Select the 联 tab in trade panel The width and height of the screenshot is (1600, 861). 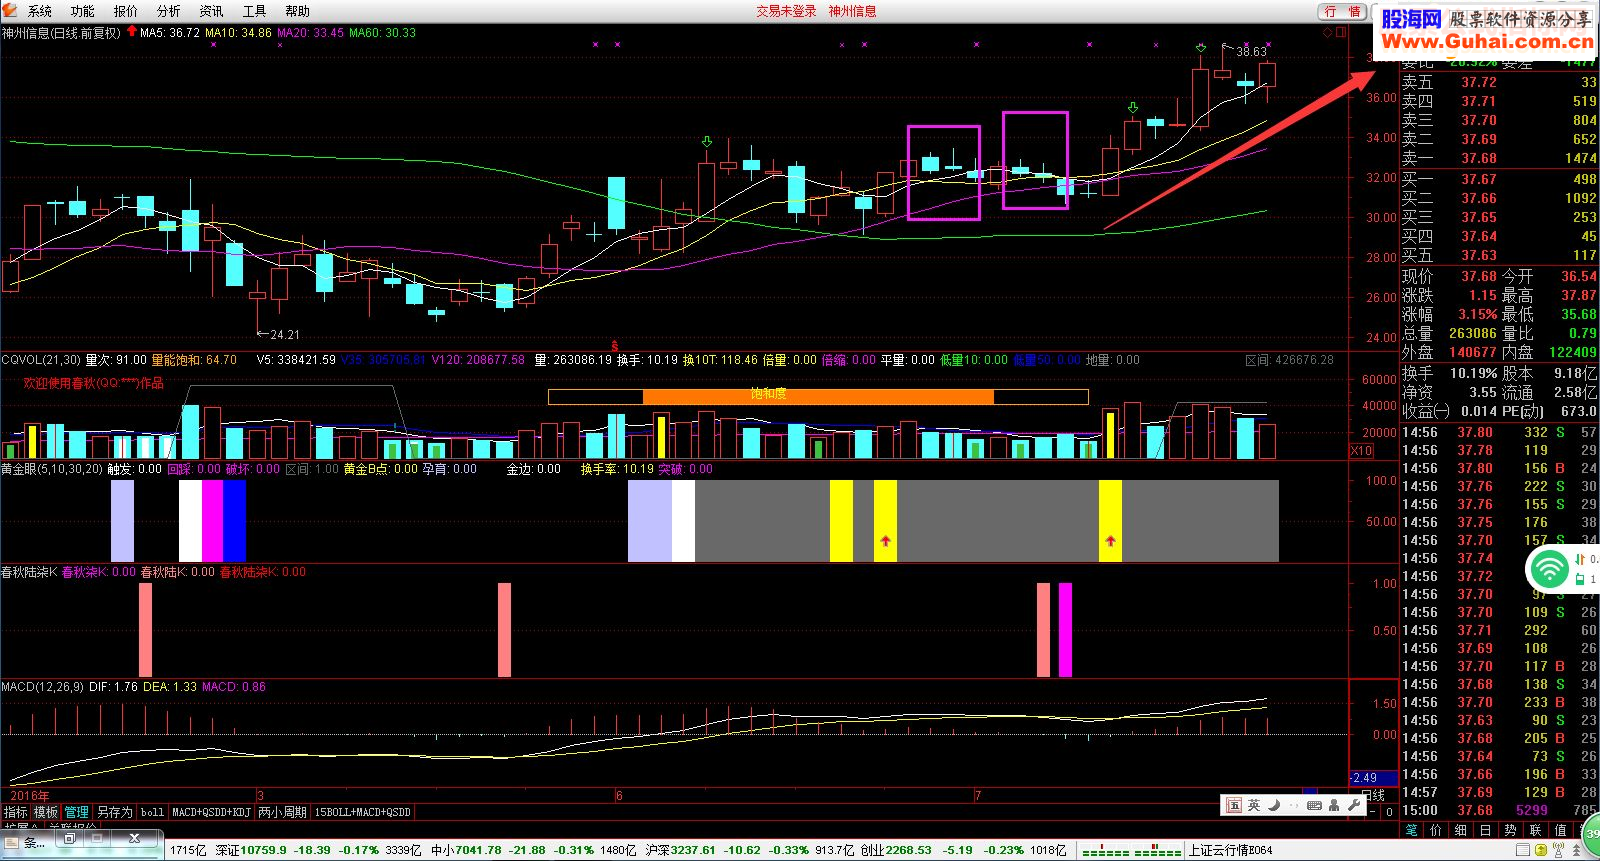pos(1536,830)
